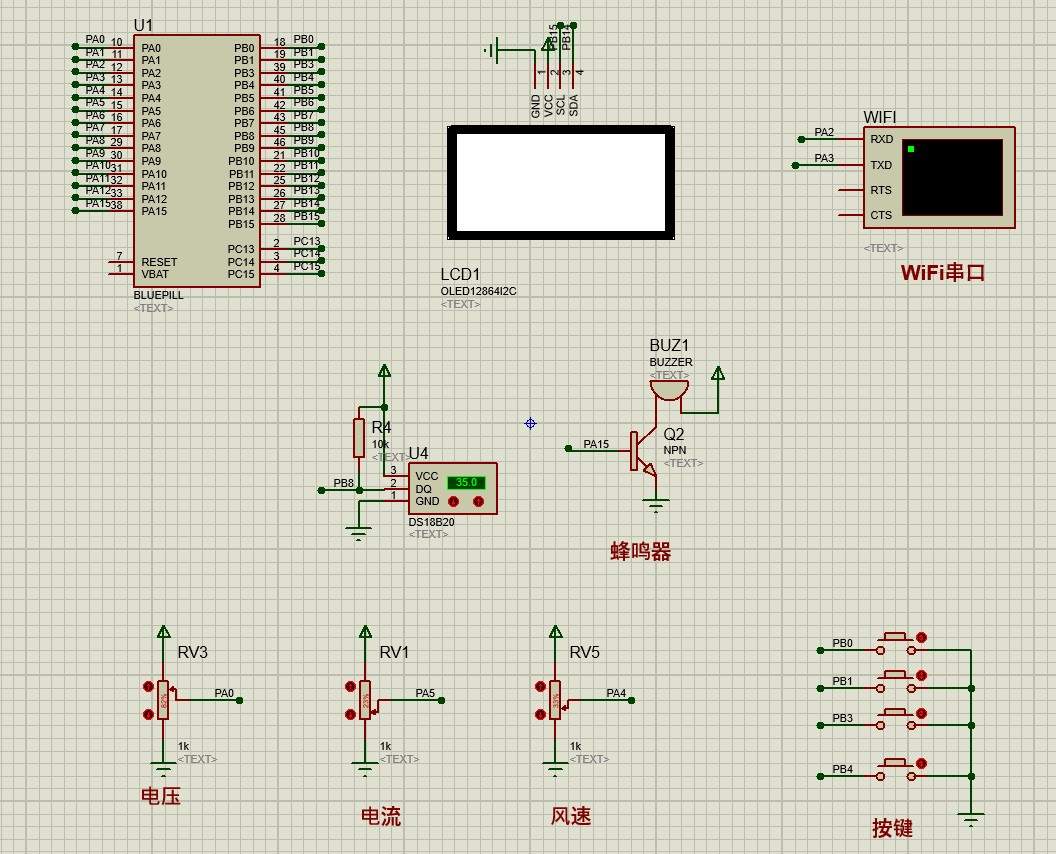Click lower red adjust button of RV1

350,715
